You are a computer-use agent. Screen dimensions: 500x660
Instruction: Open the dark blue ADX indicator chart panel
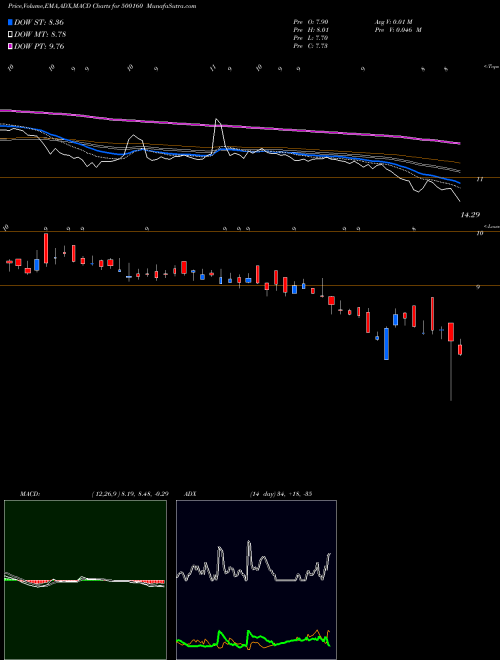256,580
